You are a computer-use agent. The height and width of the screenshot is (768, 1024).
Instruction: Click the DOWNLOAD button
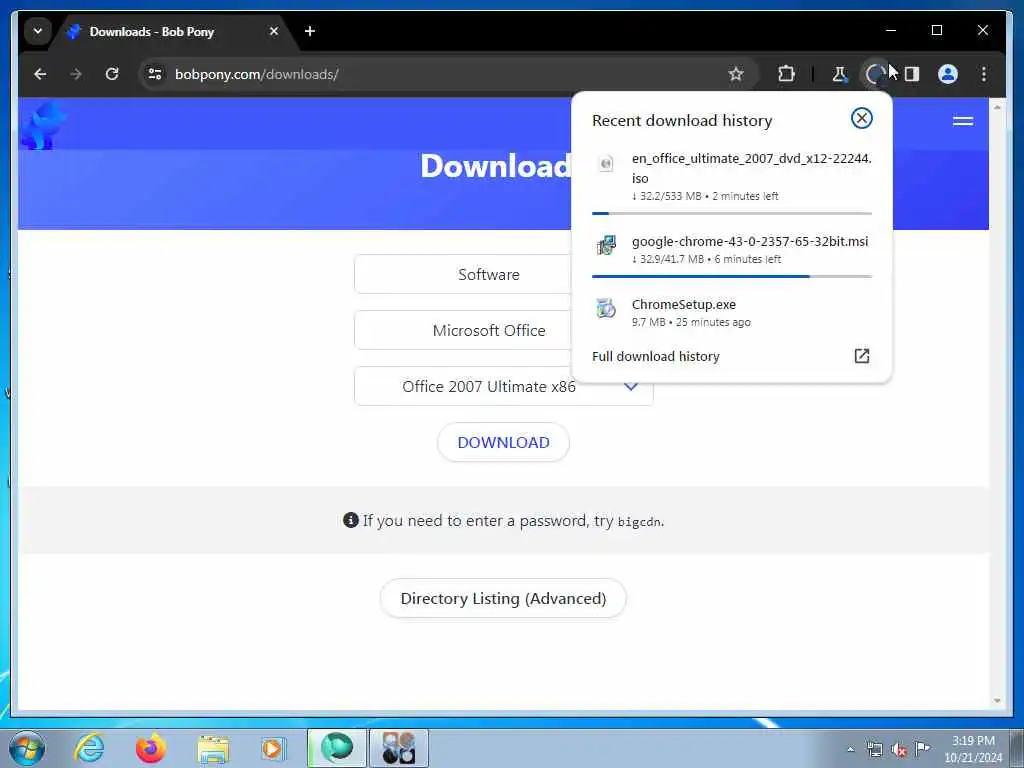pos(503,442)
